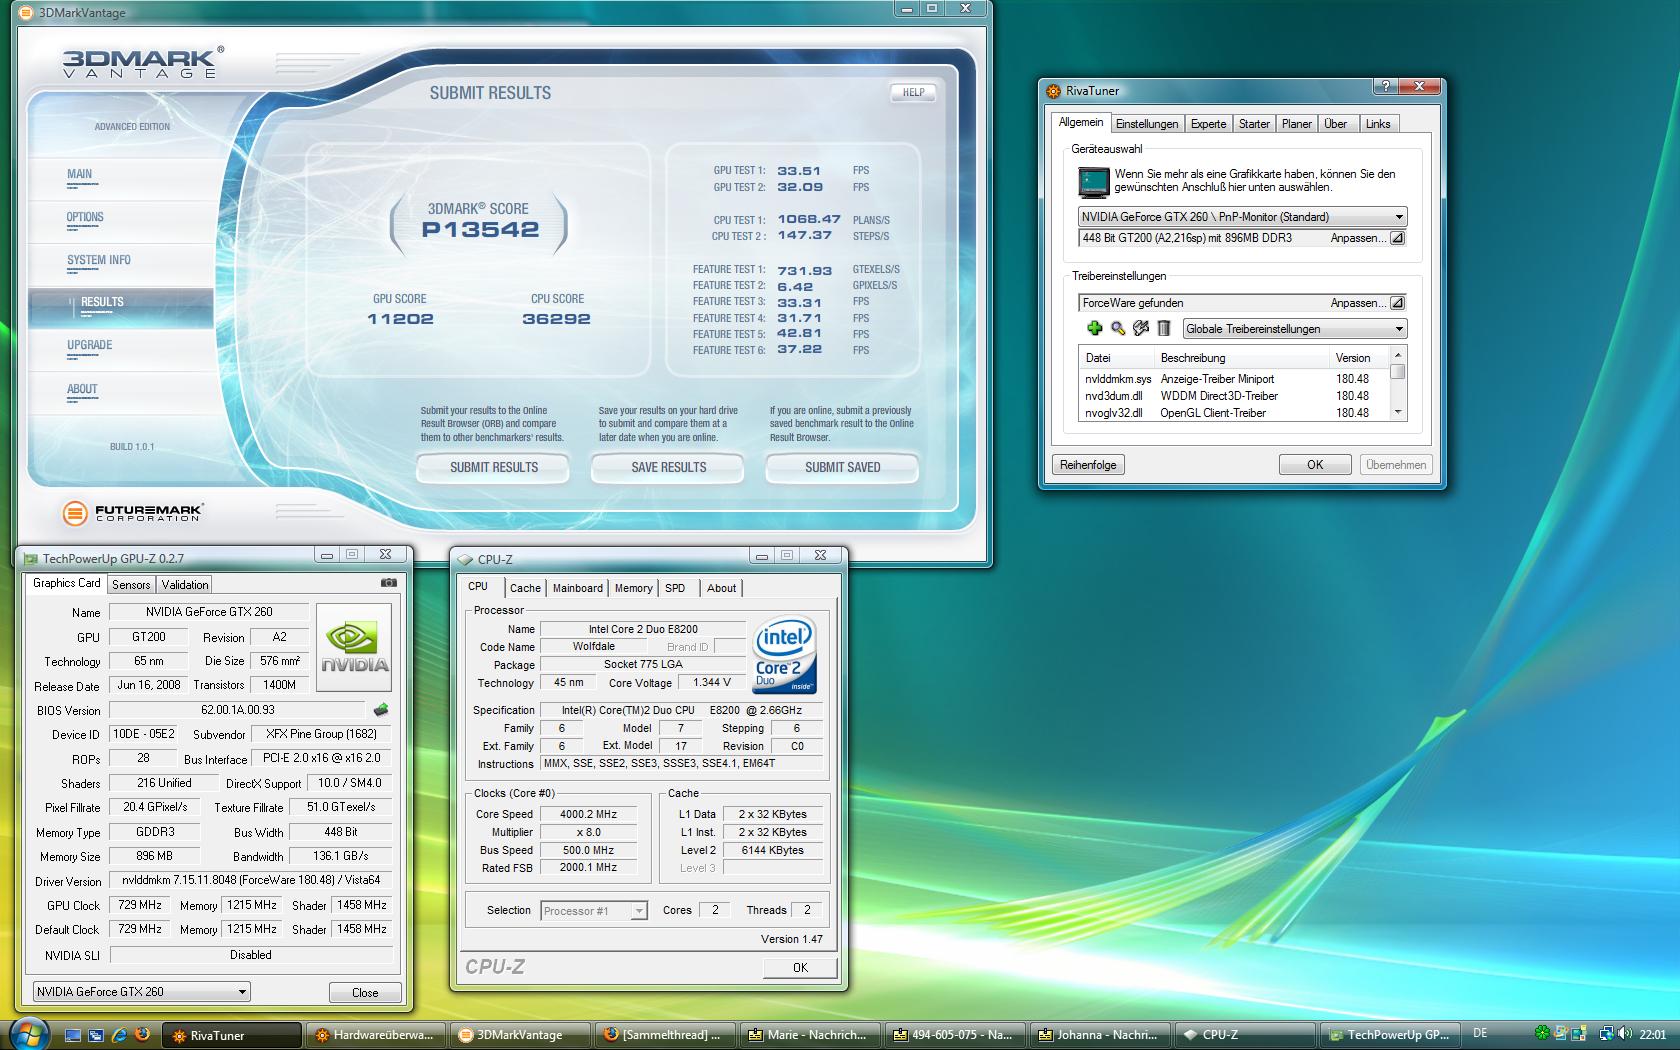Switch to the Hardwareüberwa... taskbar button
The width and height of the screenshot is (1680, 1050).
[x=374, y=1035]
